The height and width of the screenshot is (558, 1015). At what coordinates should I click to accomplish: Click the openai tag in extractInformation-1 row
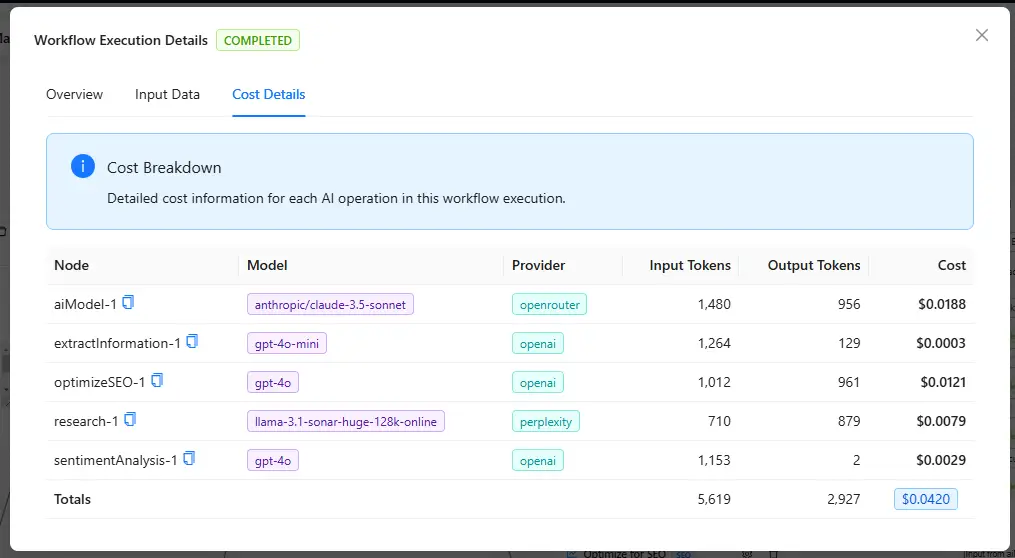pos(538,343)
